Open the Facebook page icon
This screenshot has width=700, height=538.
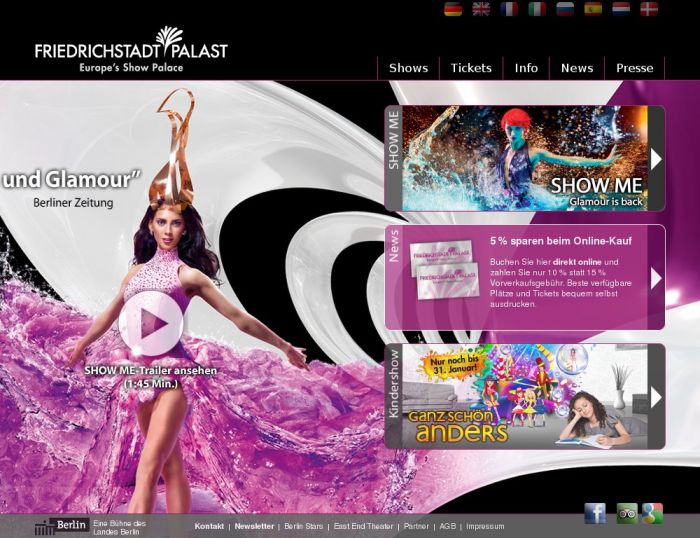[x=595, y=513]
